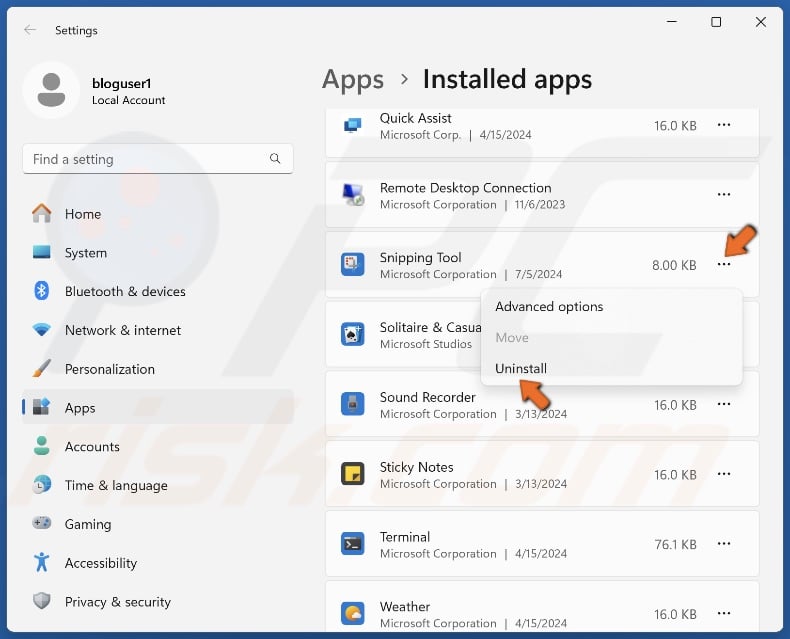This screenshot has height=639, width=790.
Task: Minimize the Settings window
Action: point(672,22)
